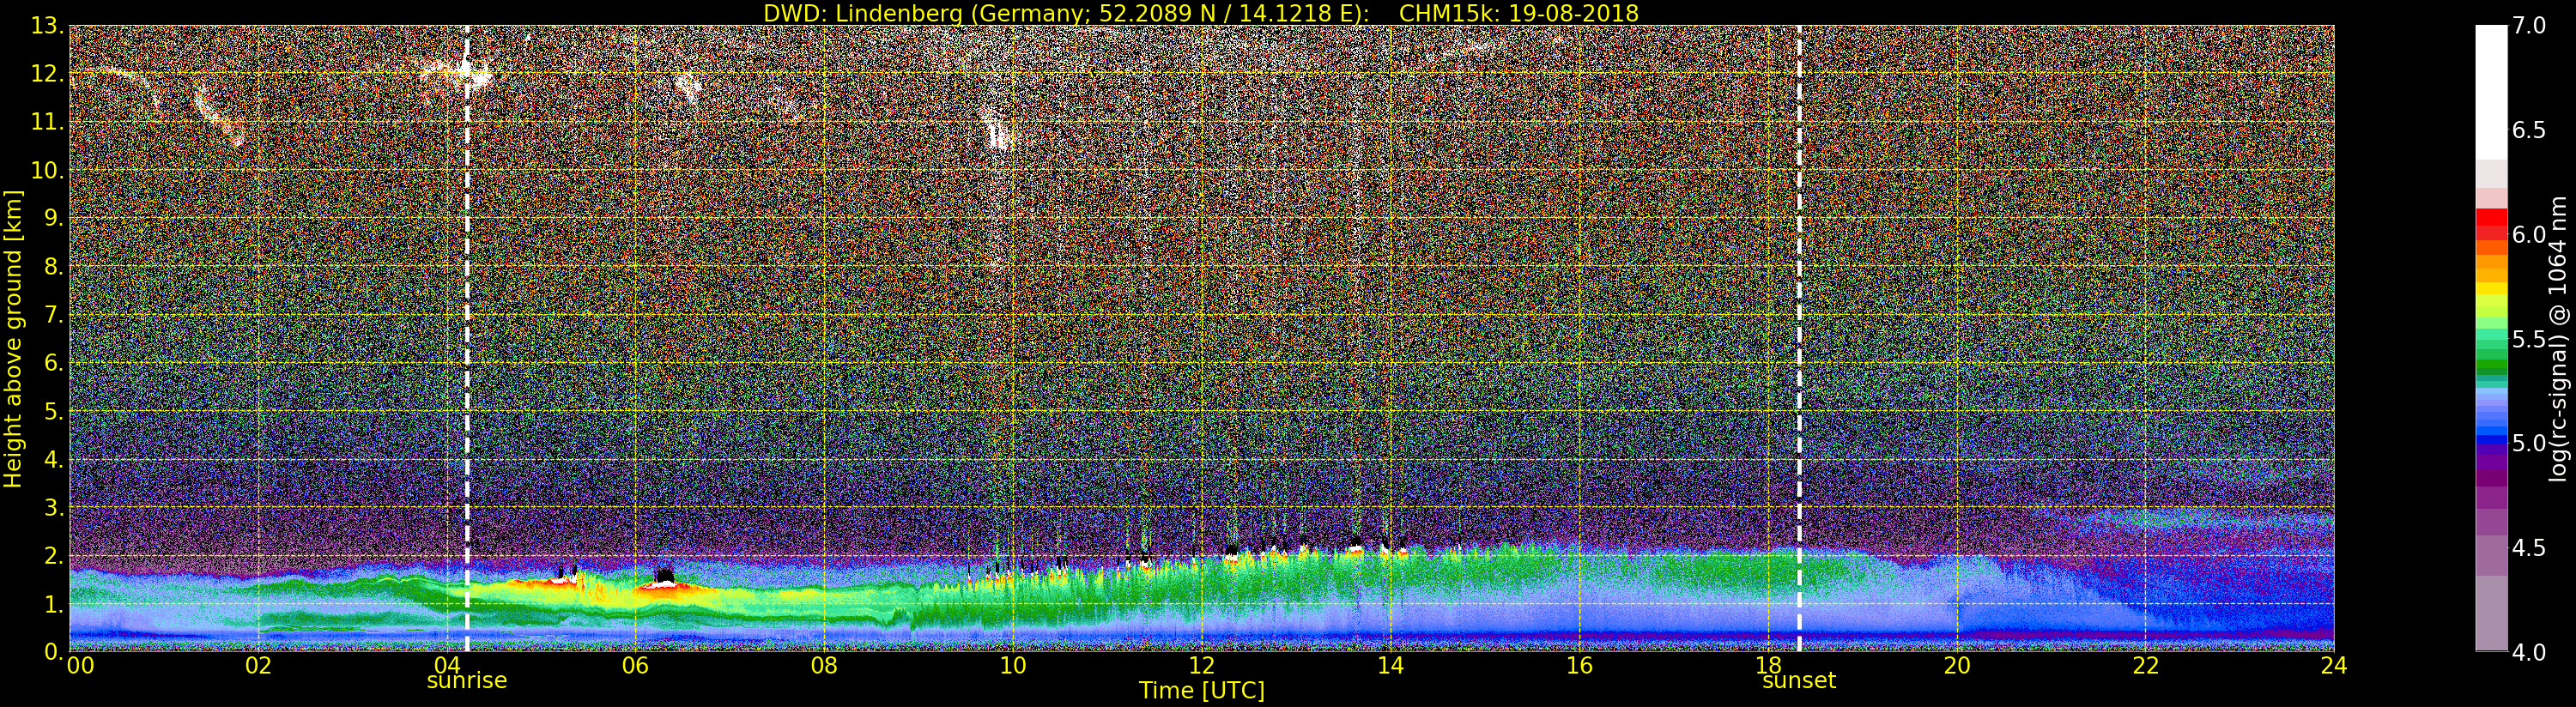Click the '9.' height axis tick label

tap(54, 218)
